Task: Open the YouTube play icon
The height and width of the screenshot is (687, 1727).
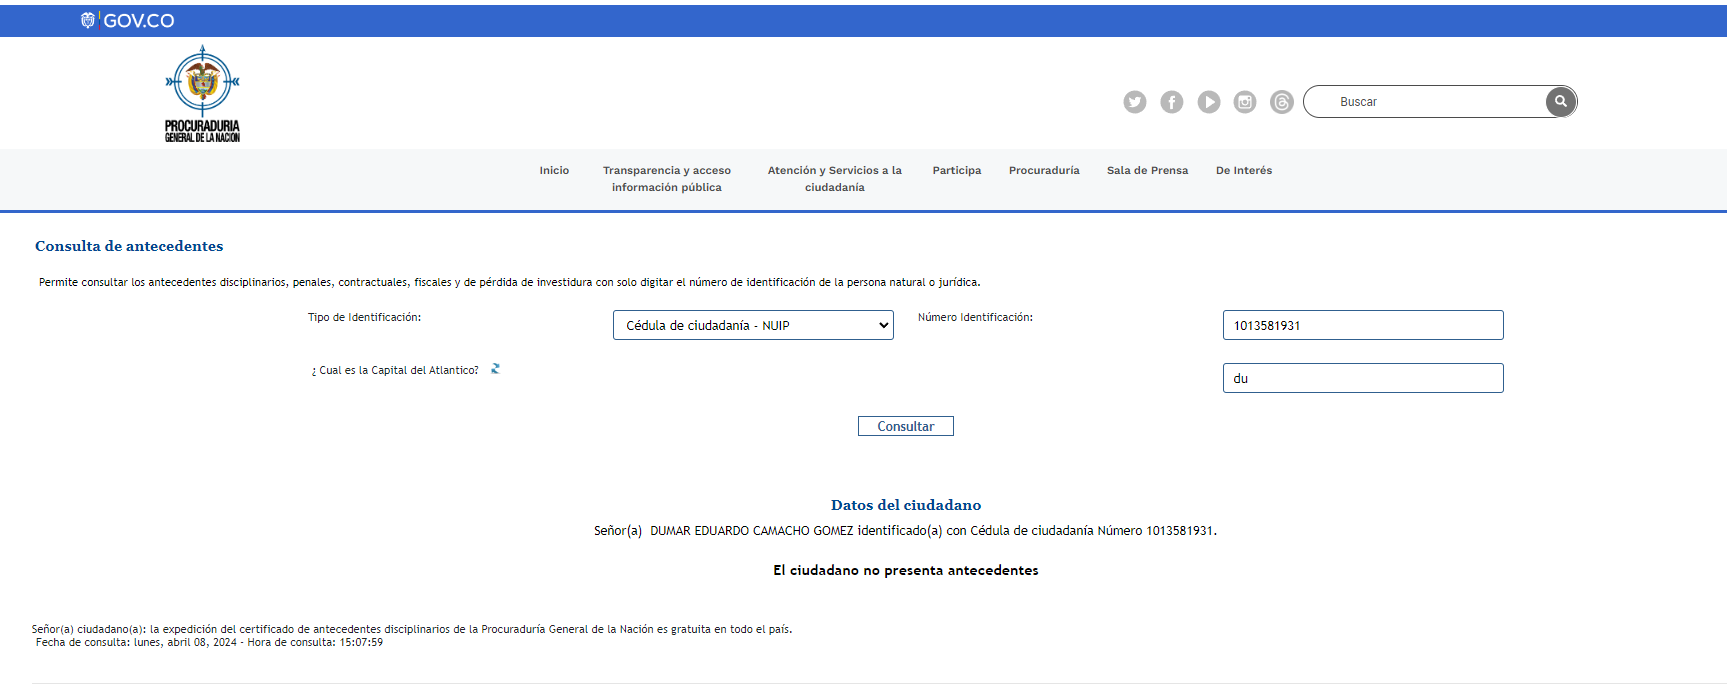Action: click(1208, 102)
